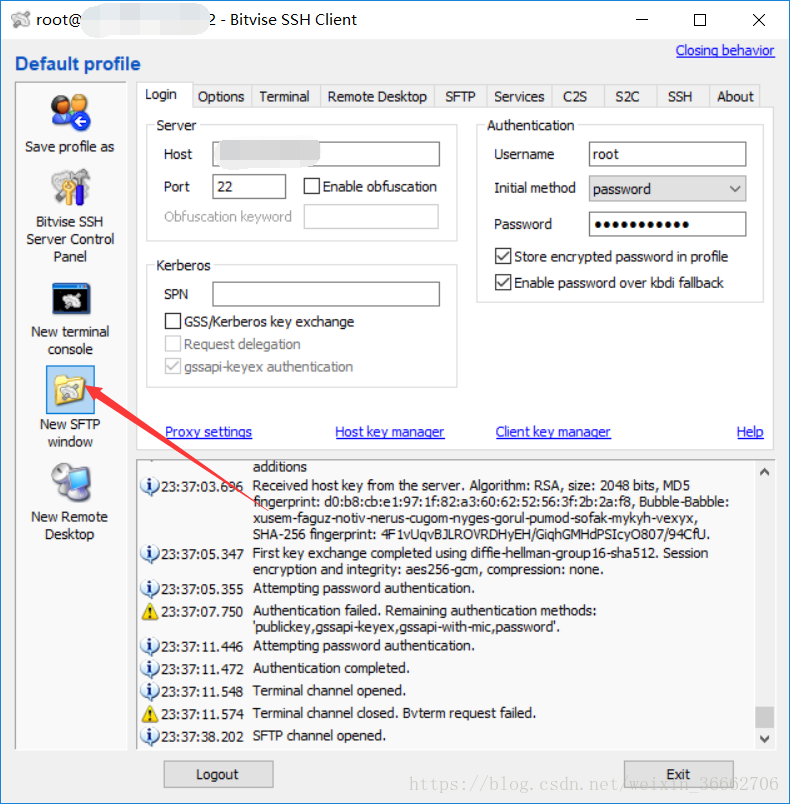Viewport: 790px width, 804px height.
Task: Click info icon for 23:37:11.446 log entry
Action: click(149, 646)
